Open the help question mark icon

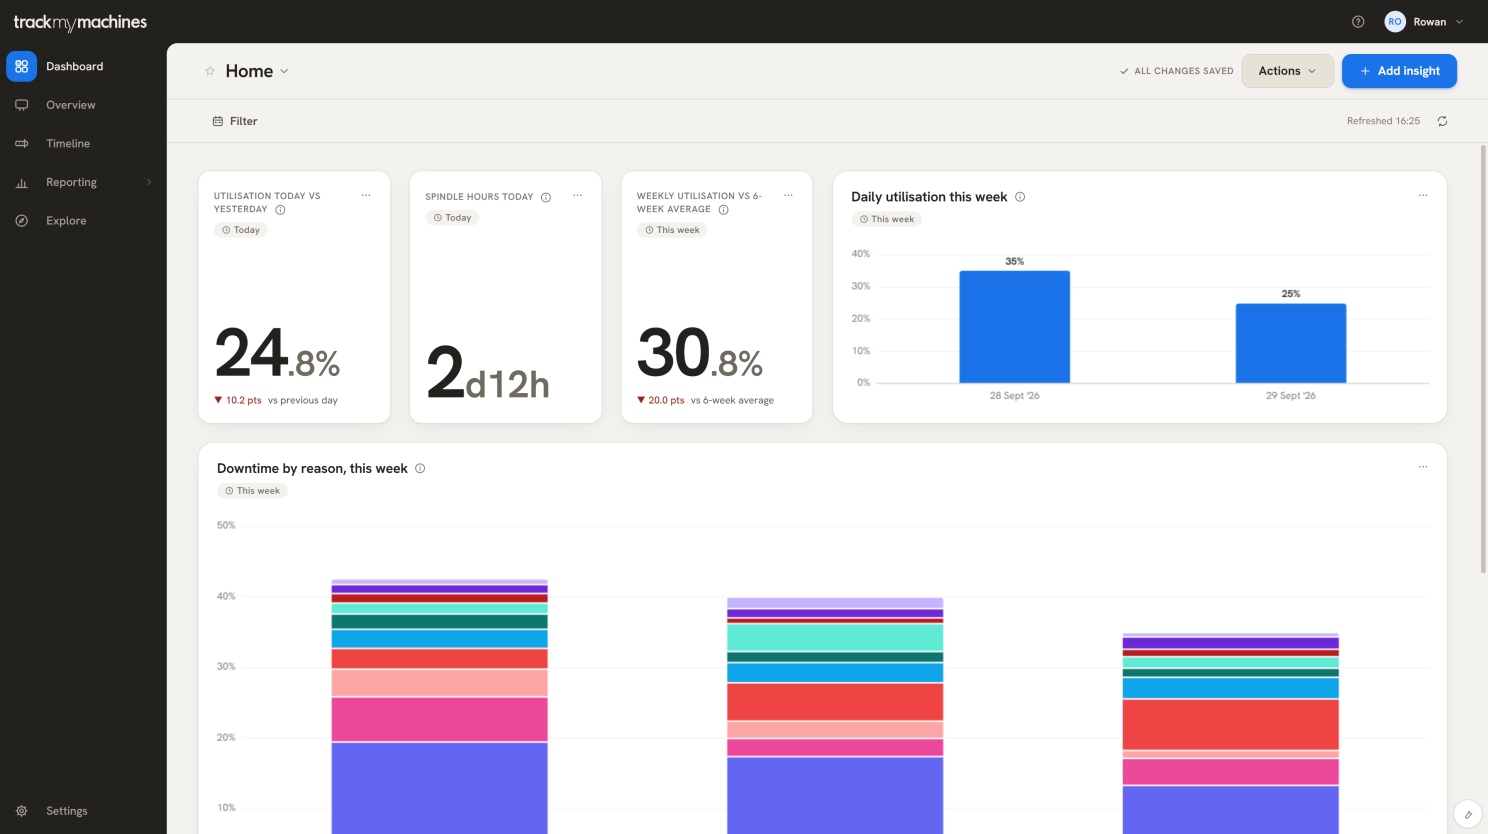[x=1358, y=22]
